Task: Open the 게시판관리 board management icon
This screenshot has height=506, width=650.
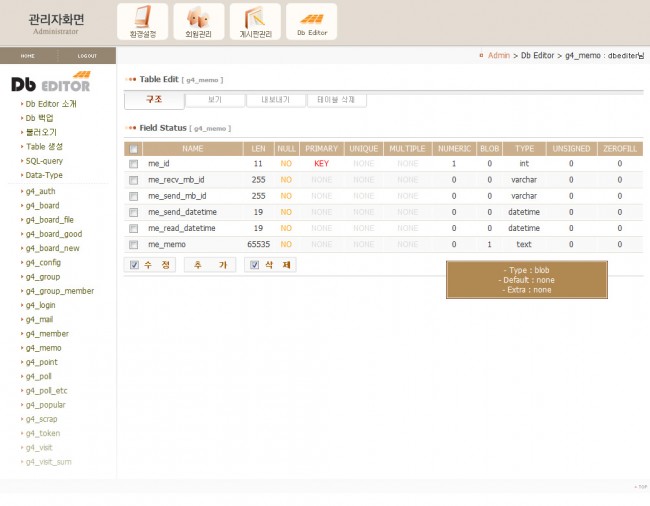Action: tap(255, 22)
